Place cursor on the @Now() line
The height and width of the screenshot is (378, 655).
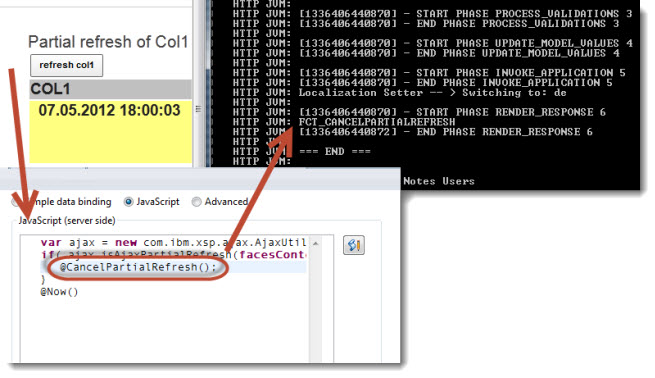click(x=59, y=292)
